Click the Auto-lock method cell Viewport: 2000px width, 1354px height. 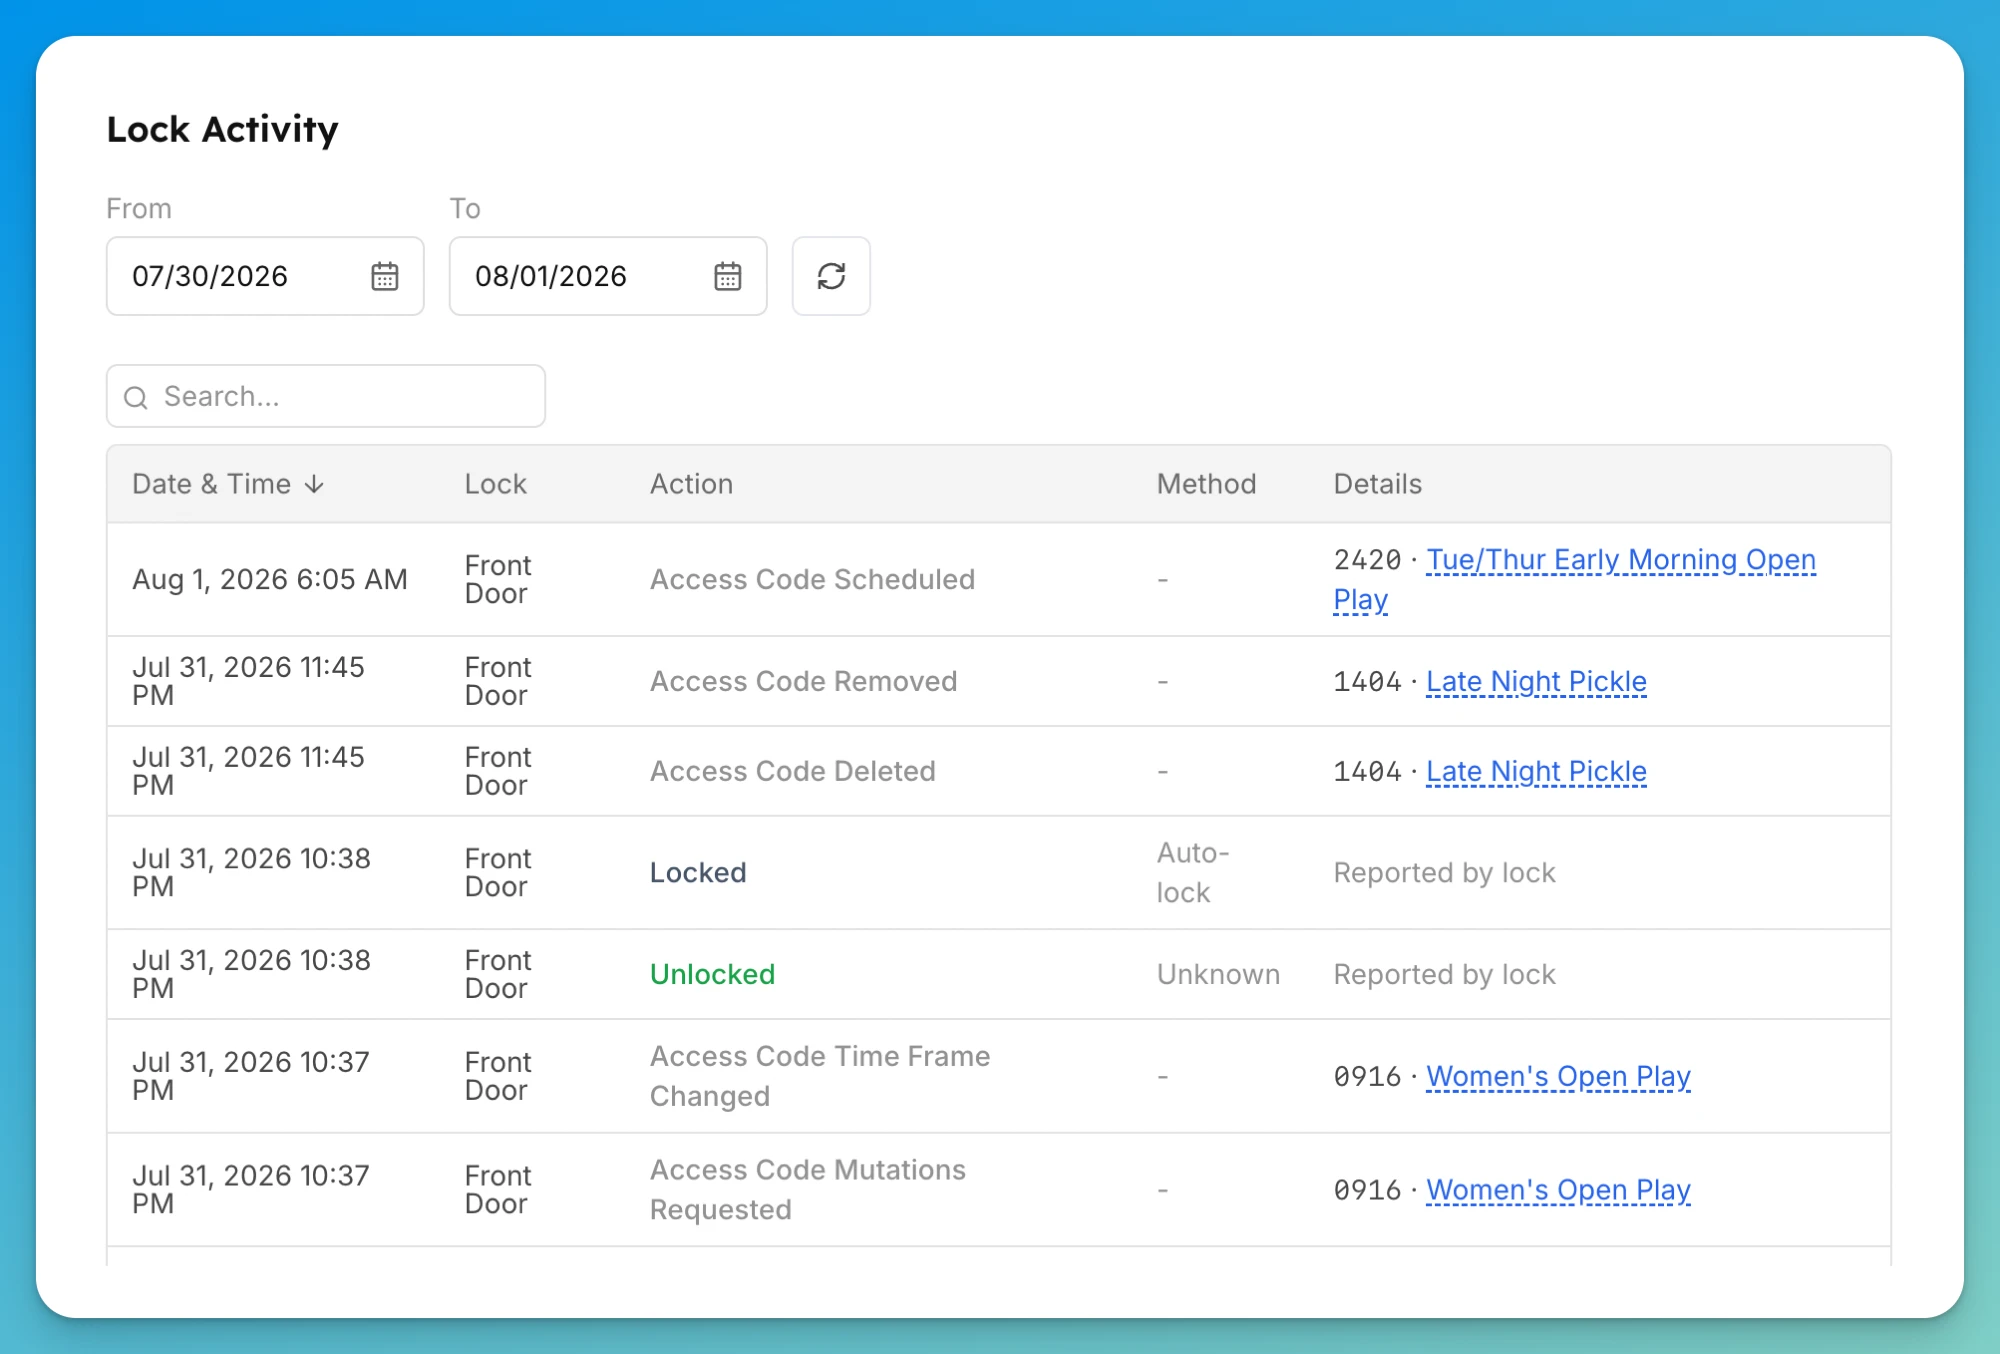pyautogui.click(x=1193, y=873)
